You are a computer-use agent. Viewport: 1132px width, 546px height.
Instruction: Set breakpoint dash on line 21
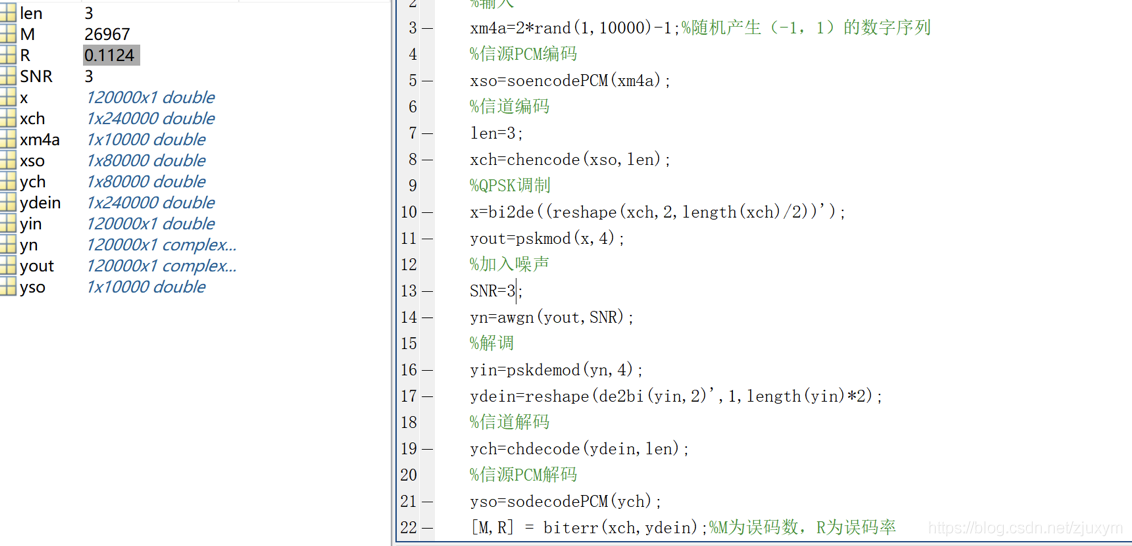427,501
